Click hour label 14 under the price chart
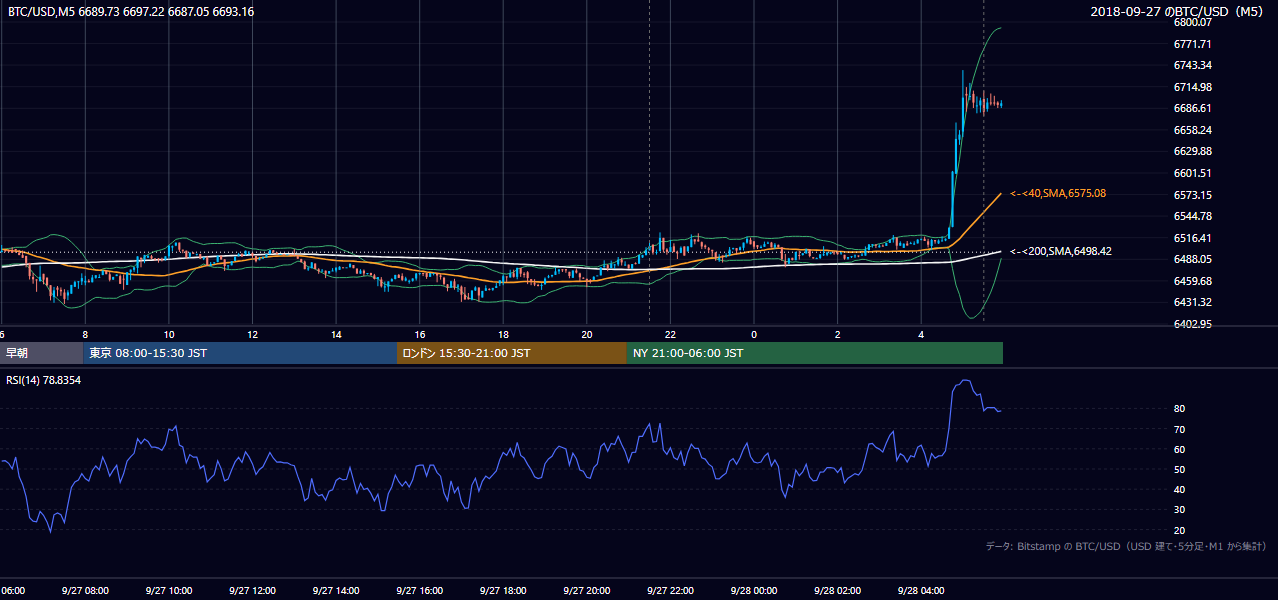The image size is (1278, 600). pos(336,334)
